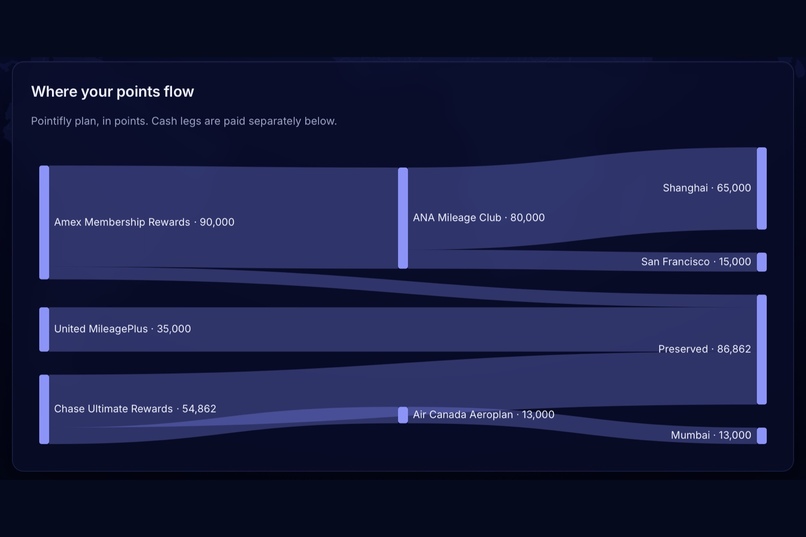Click the Amex Membership Rewards node bar
The height and width of the screenshot is (537, 806).
[x=44, y=223]
